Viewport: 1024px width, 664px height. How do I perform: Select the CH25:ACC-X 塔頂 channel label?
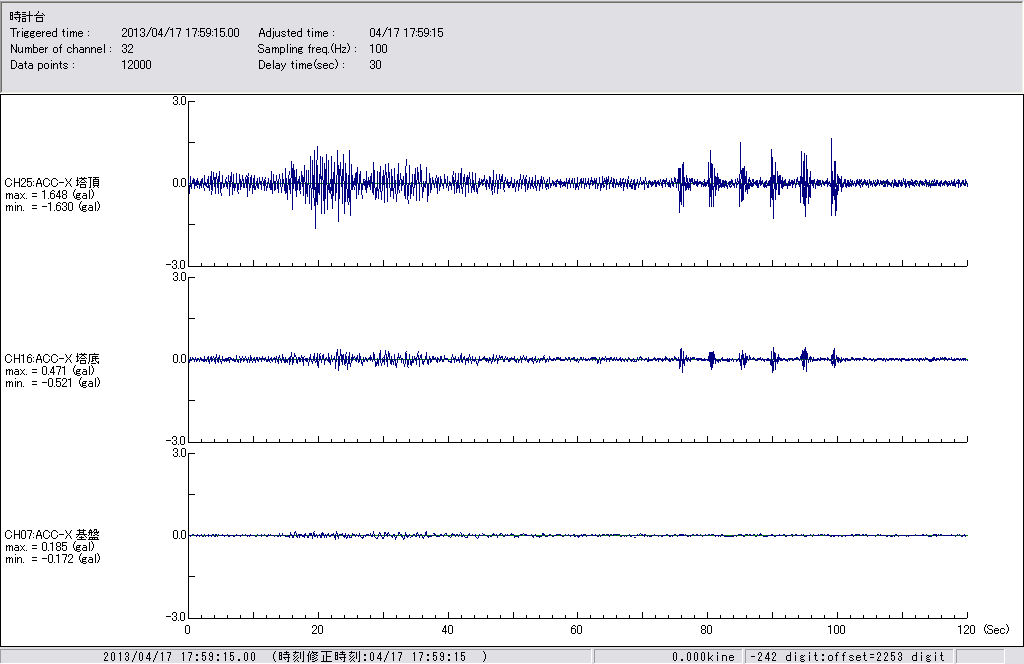pyautogui.click(x=52, y=182)
